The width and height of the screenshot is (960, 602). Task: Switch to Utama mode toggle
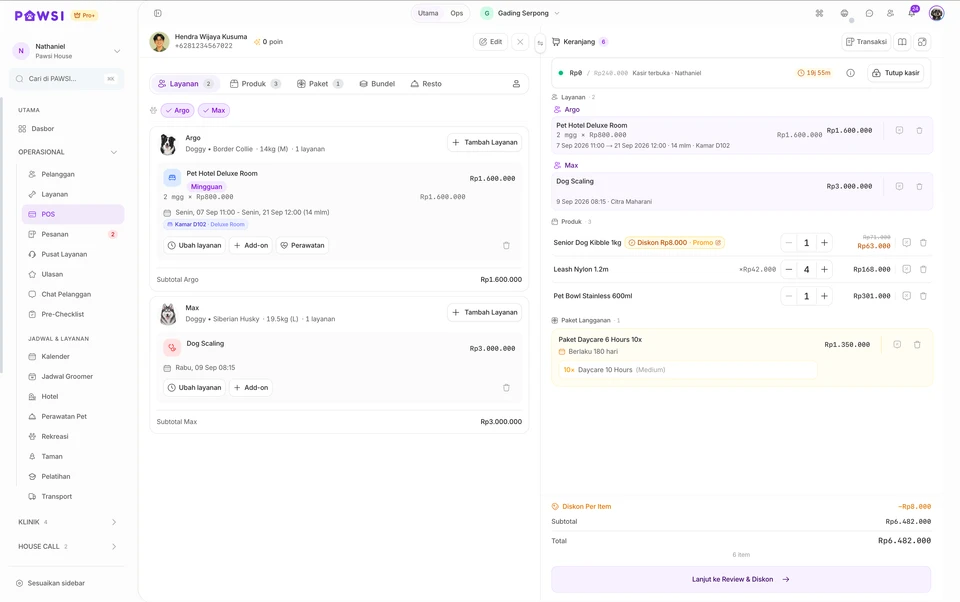click(428, 13)
